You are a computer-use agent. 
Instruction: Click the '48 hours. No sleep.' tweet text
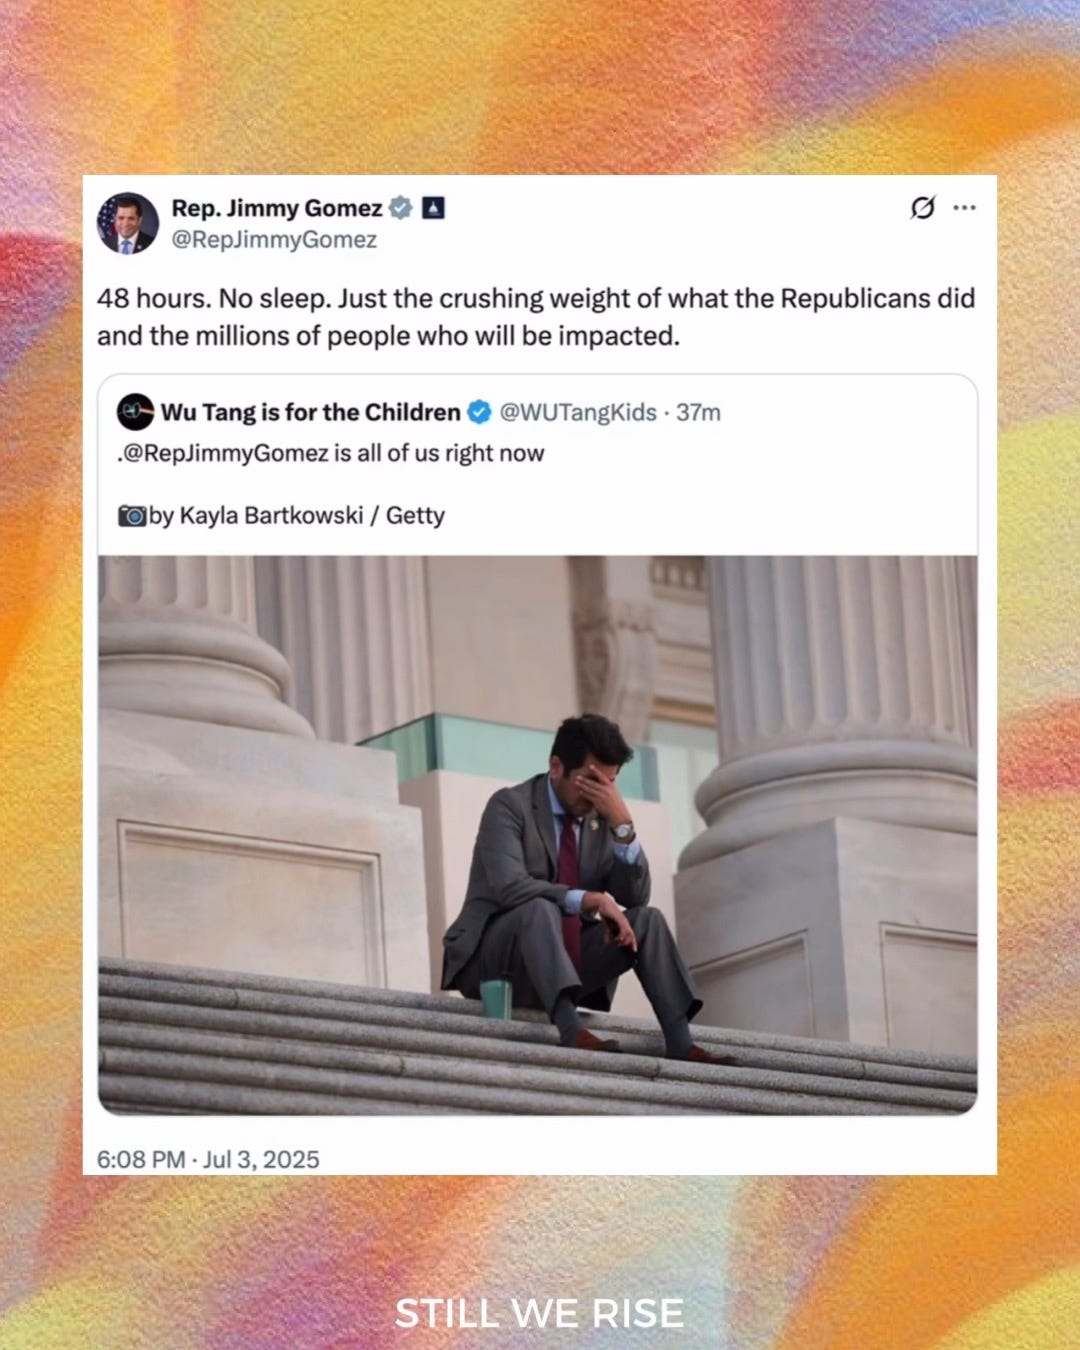pos(535,317)
